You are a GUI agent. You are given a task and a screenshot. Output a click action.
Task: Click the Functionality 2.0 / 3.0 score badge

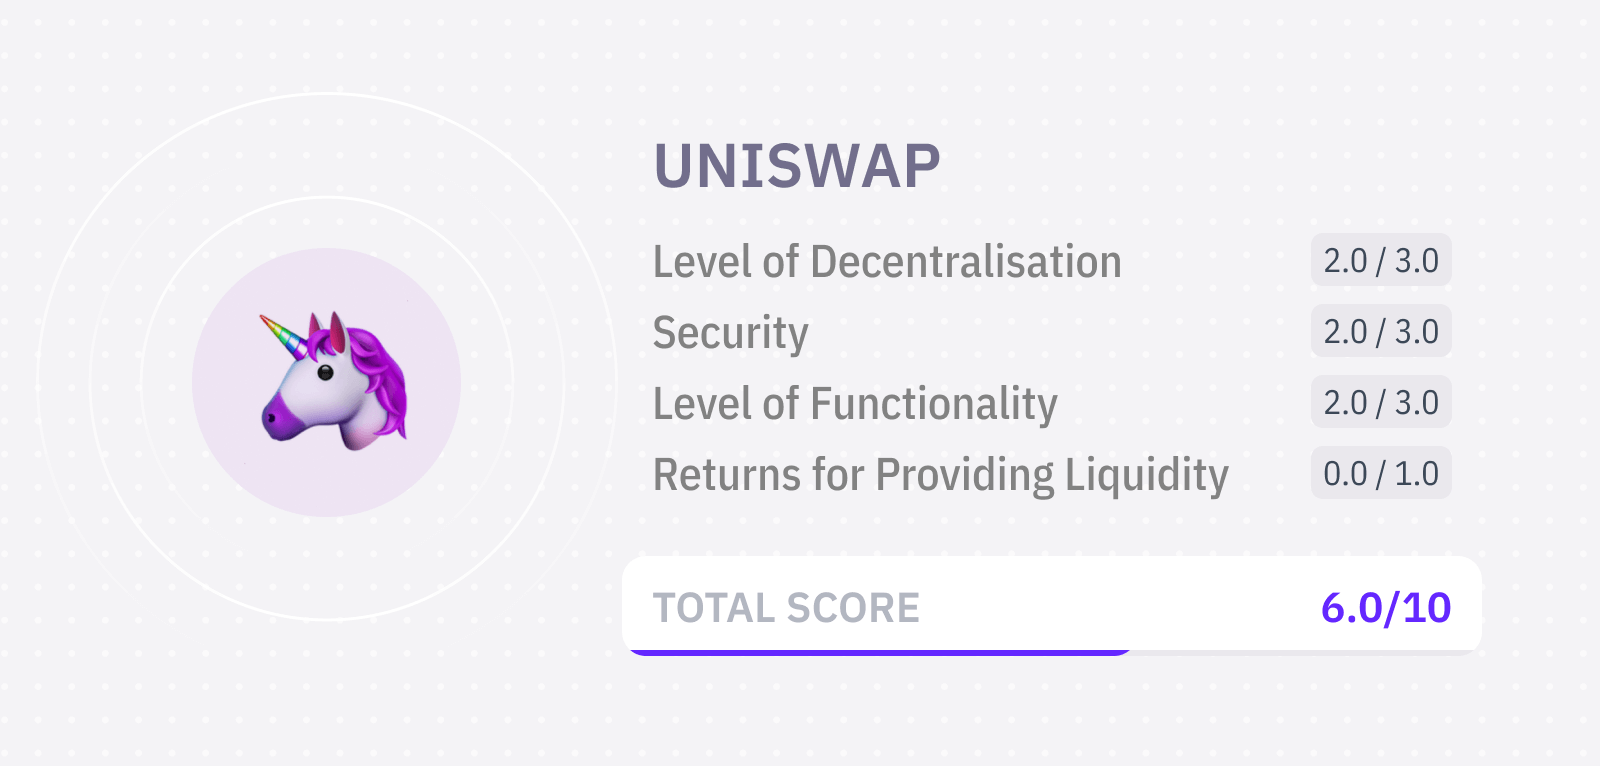[1381, 402]
